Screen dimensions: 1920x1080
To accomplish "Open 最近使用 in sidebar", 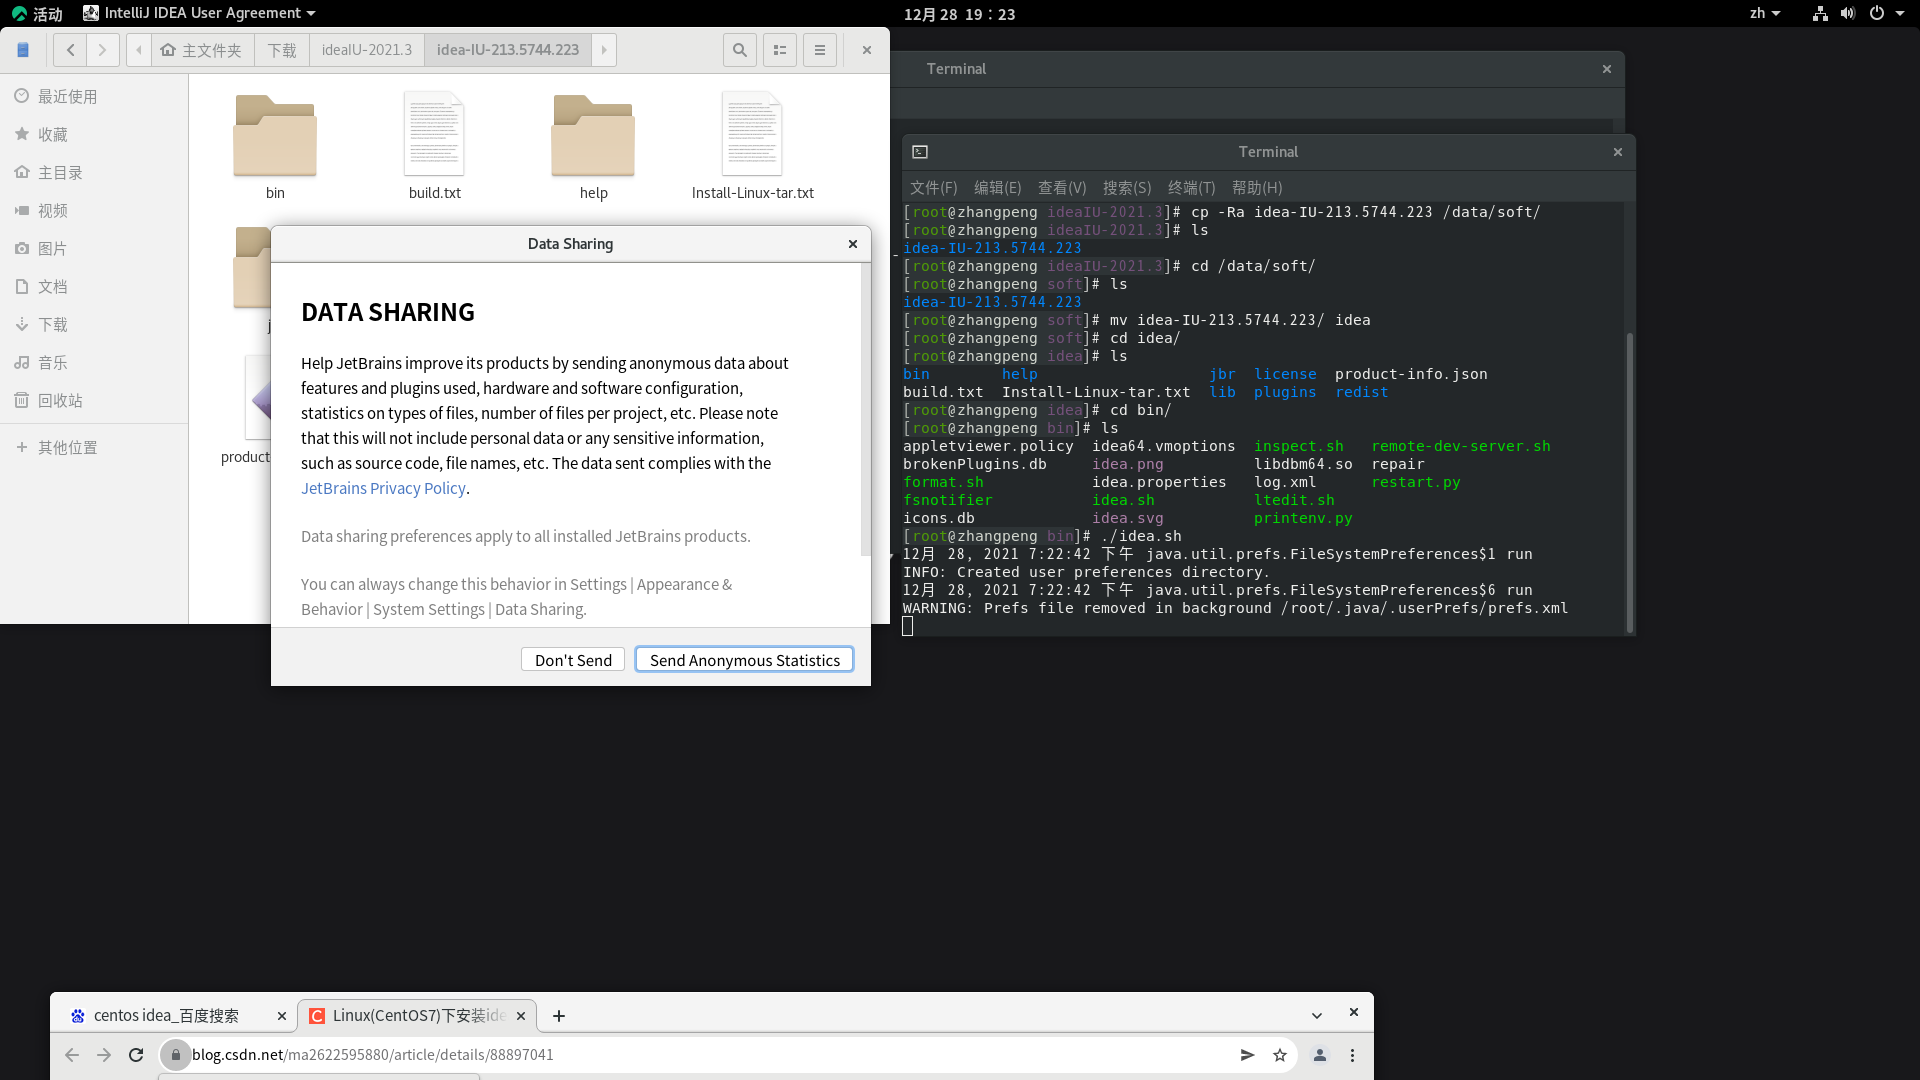I will click(94, 96).
